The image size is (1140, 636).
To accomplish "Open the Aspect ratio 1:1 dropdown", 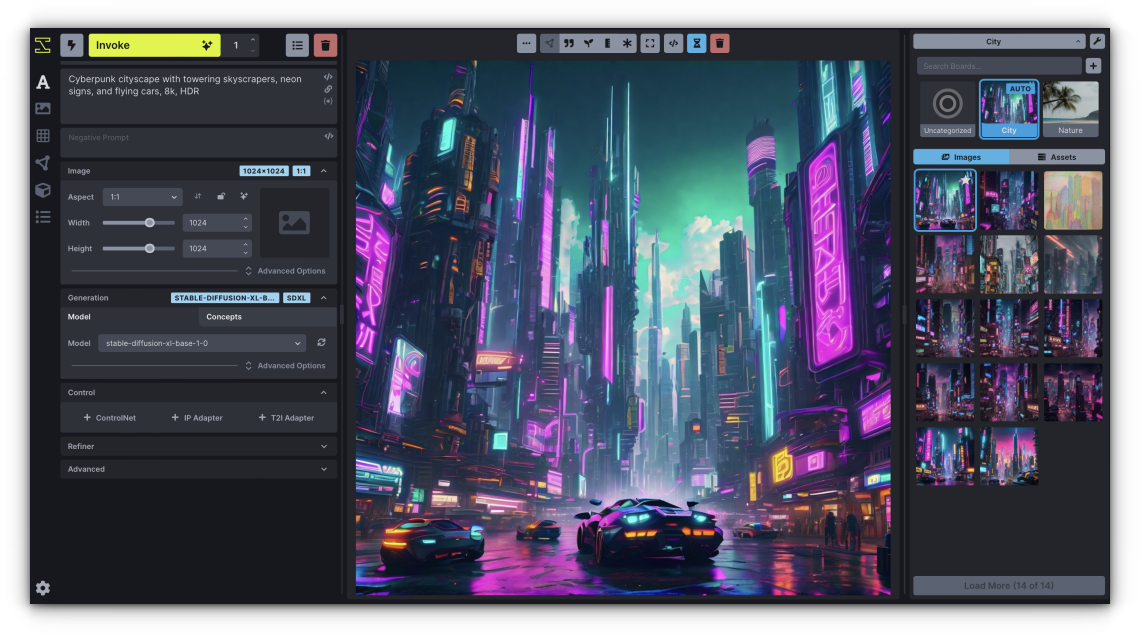I will tap(142, 197).
